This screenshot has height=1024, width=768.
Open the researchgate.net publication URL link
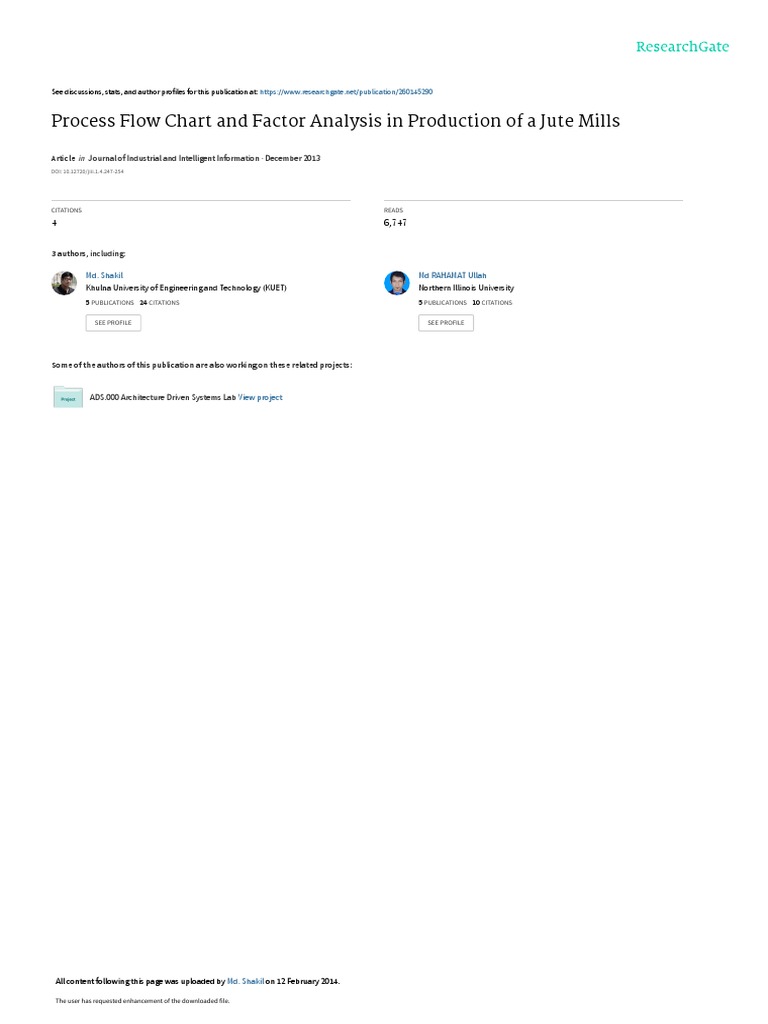coord(346,92)
